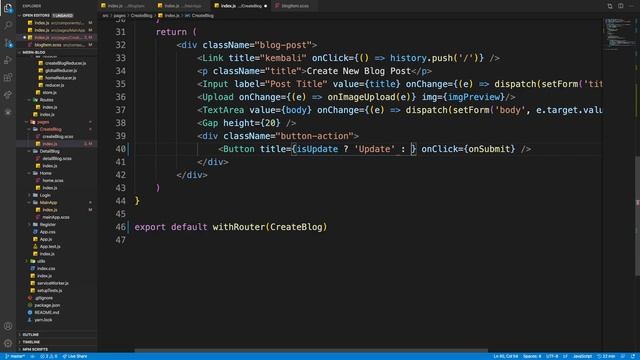Open createBlog.scss in explorer
The width and height of the screenshot is (640, 360).
(x=58, y=136)
